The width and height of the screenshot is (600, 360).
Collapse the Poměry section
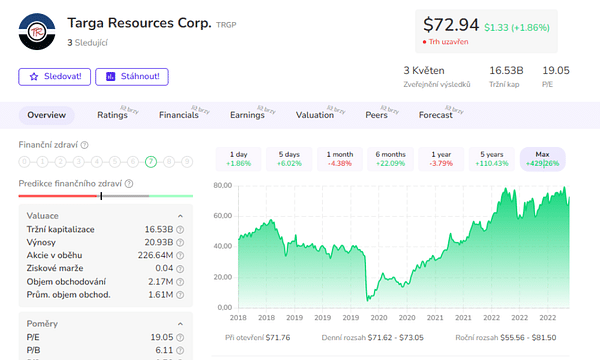[x=180, y=324]
